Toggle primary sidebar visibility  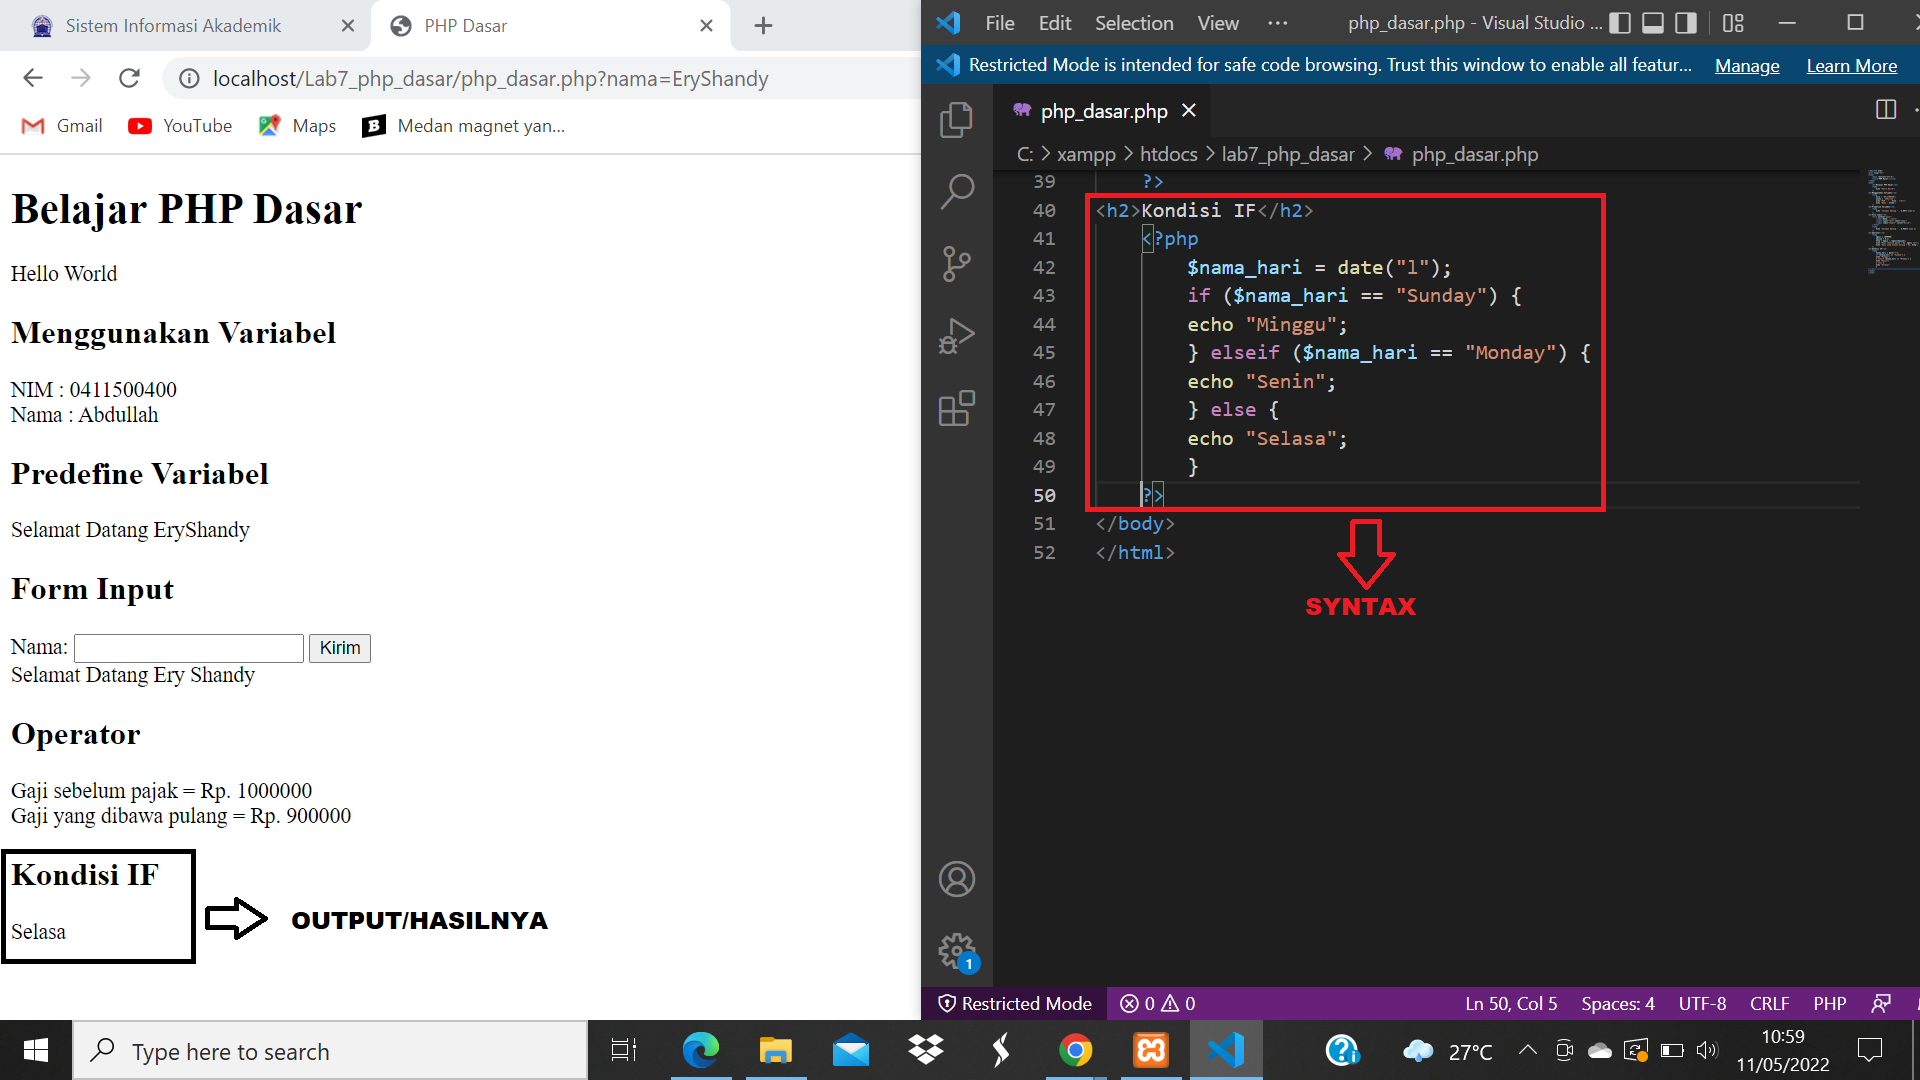1620,22
